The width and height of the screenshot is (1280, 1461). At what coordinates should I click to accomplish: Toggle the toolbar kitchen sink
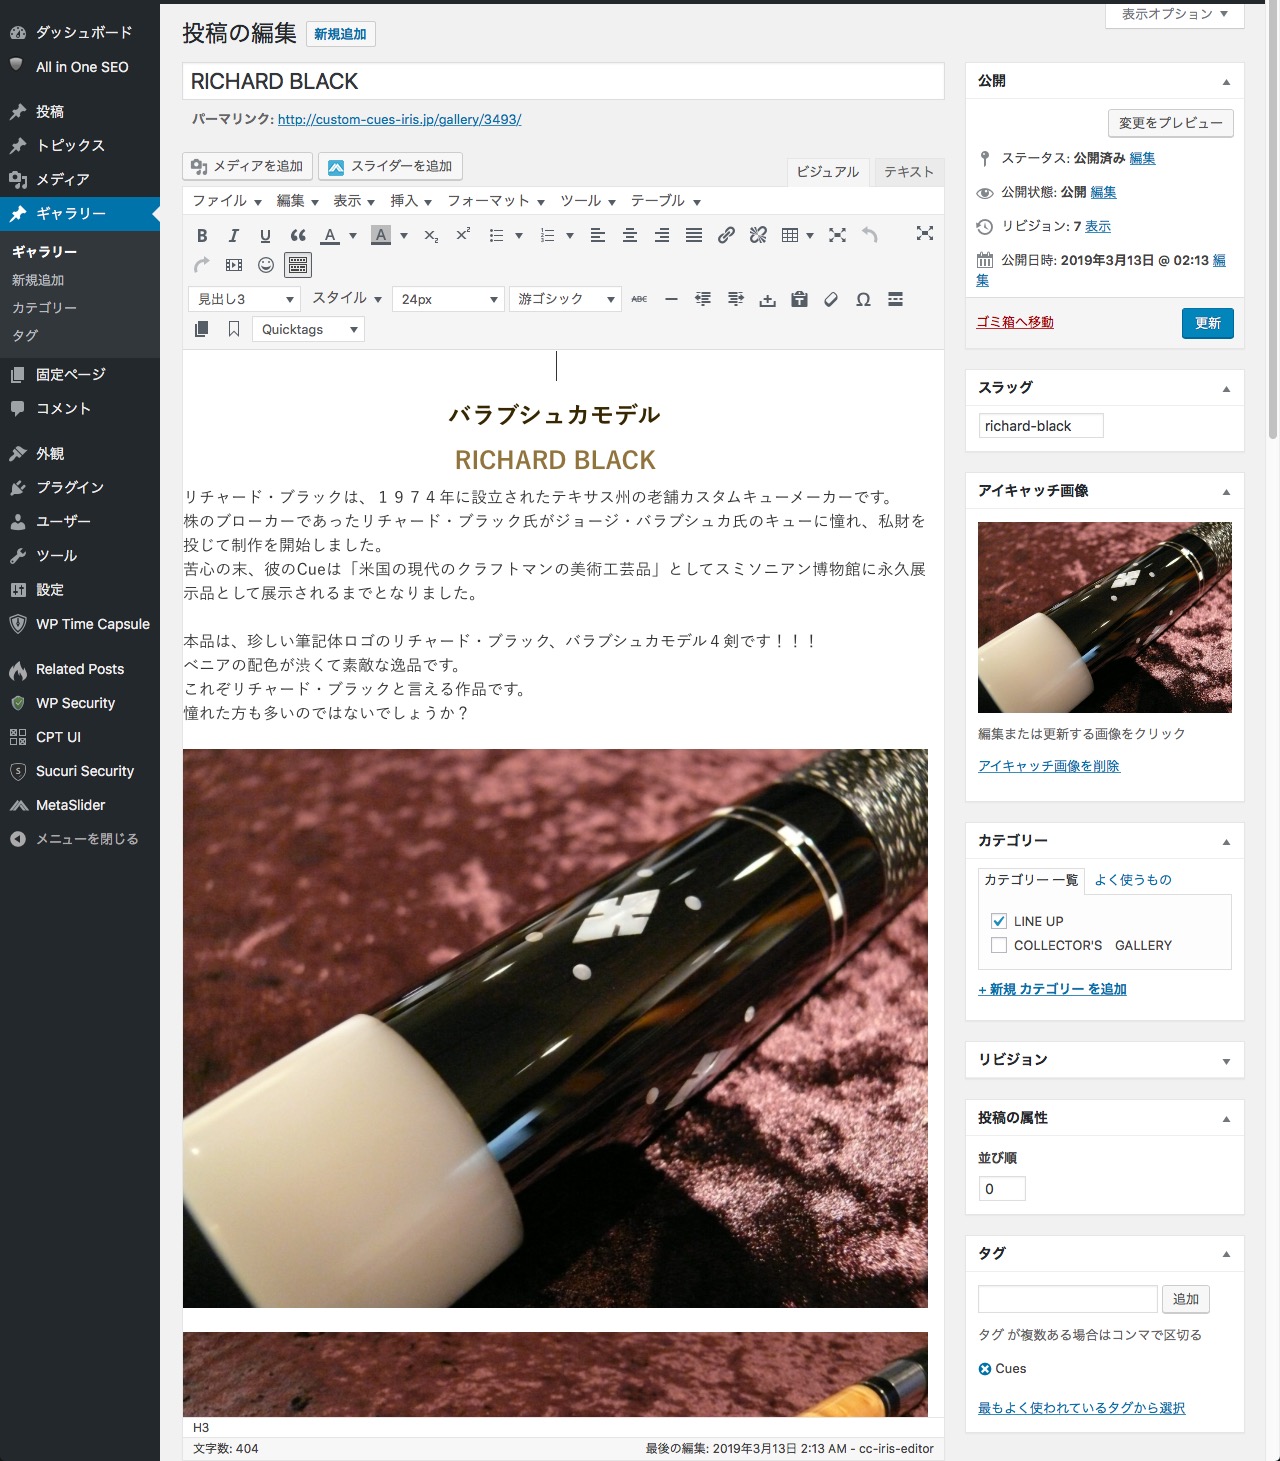pos(298,265)
